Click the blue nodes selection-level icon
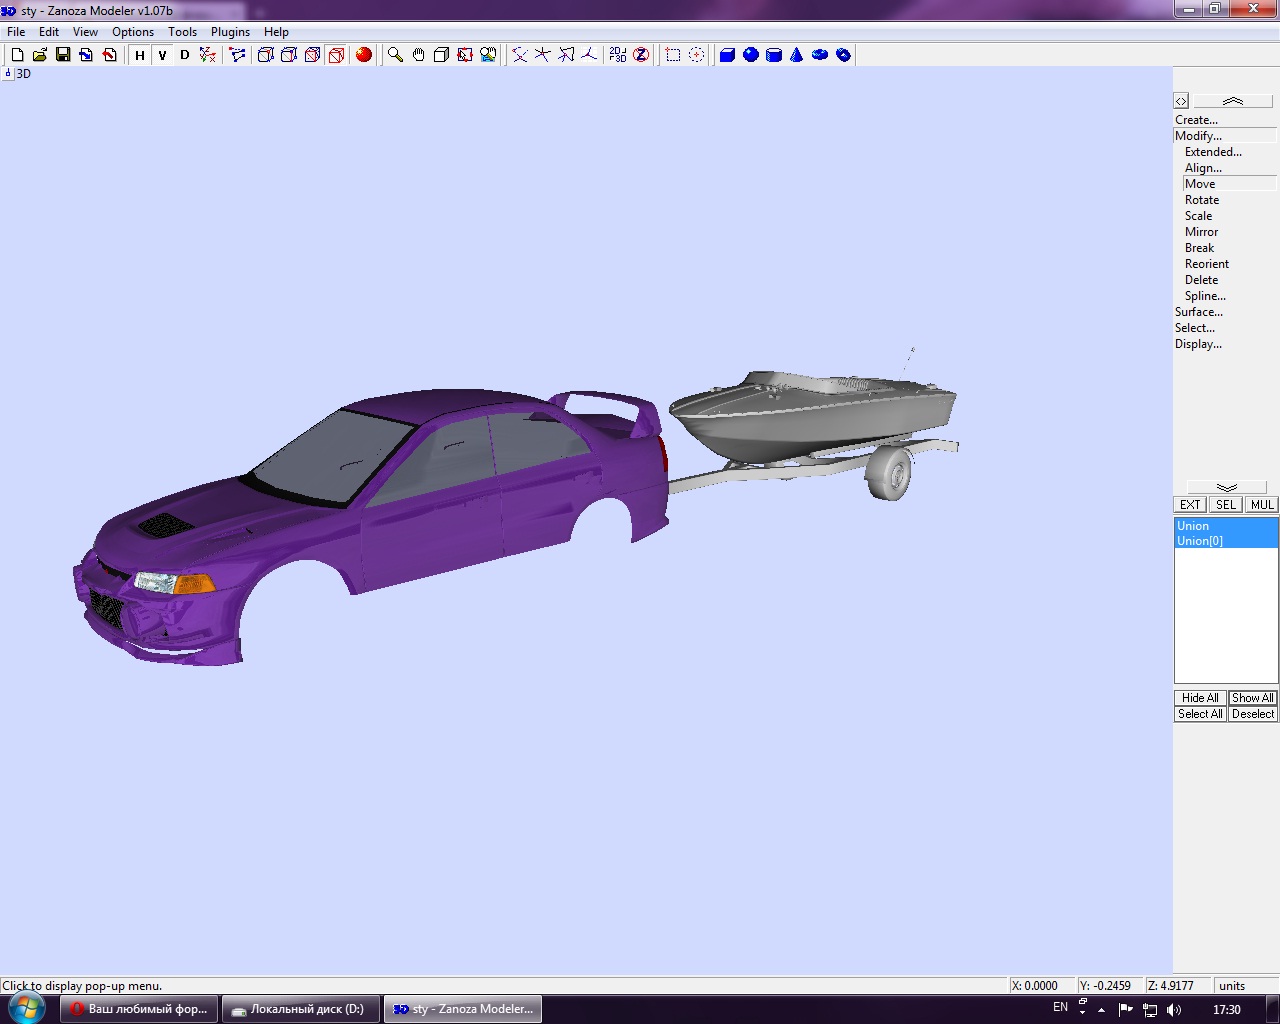The width and height of the screenshot is (1280, 1024). coord(237,55)
